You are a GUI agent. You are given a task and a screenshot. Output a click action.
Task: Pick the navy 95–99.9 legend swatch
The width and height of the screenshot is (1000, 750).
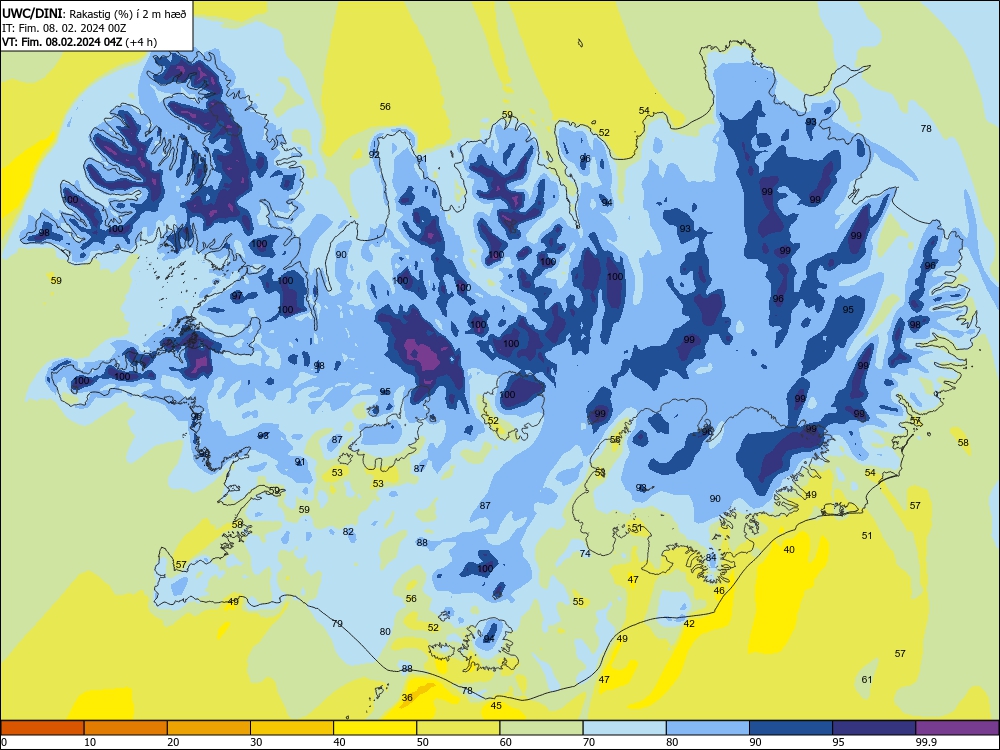point(874,728)
